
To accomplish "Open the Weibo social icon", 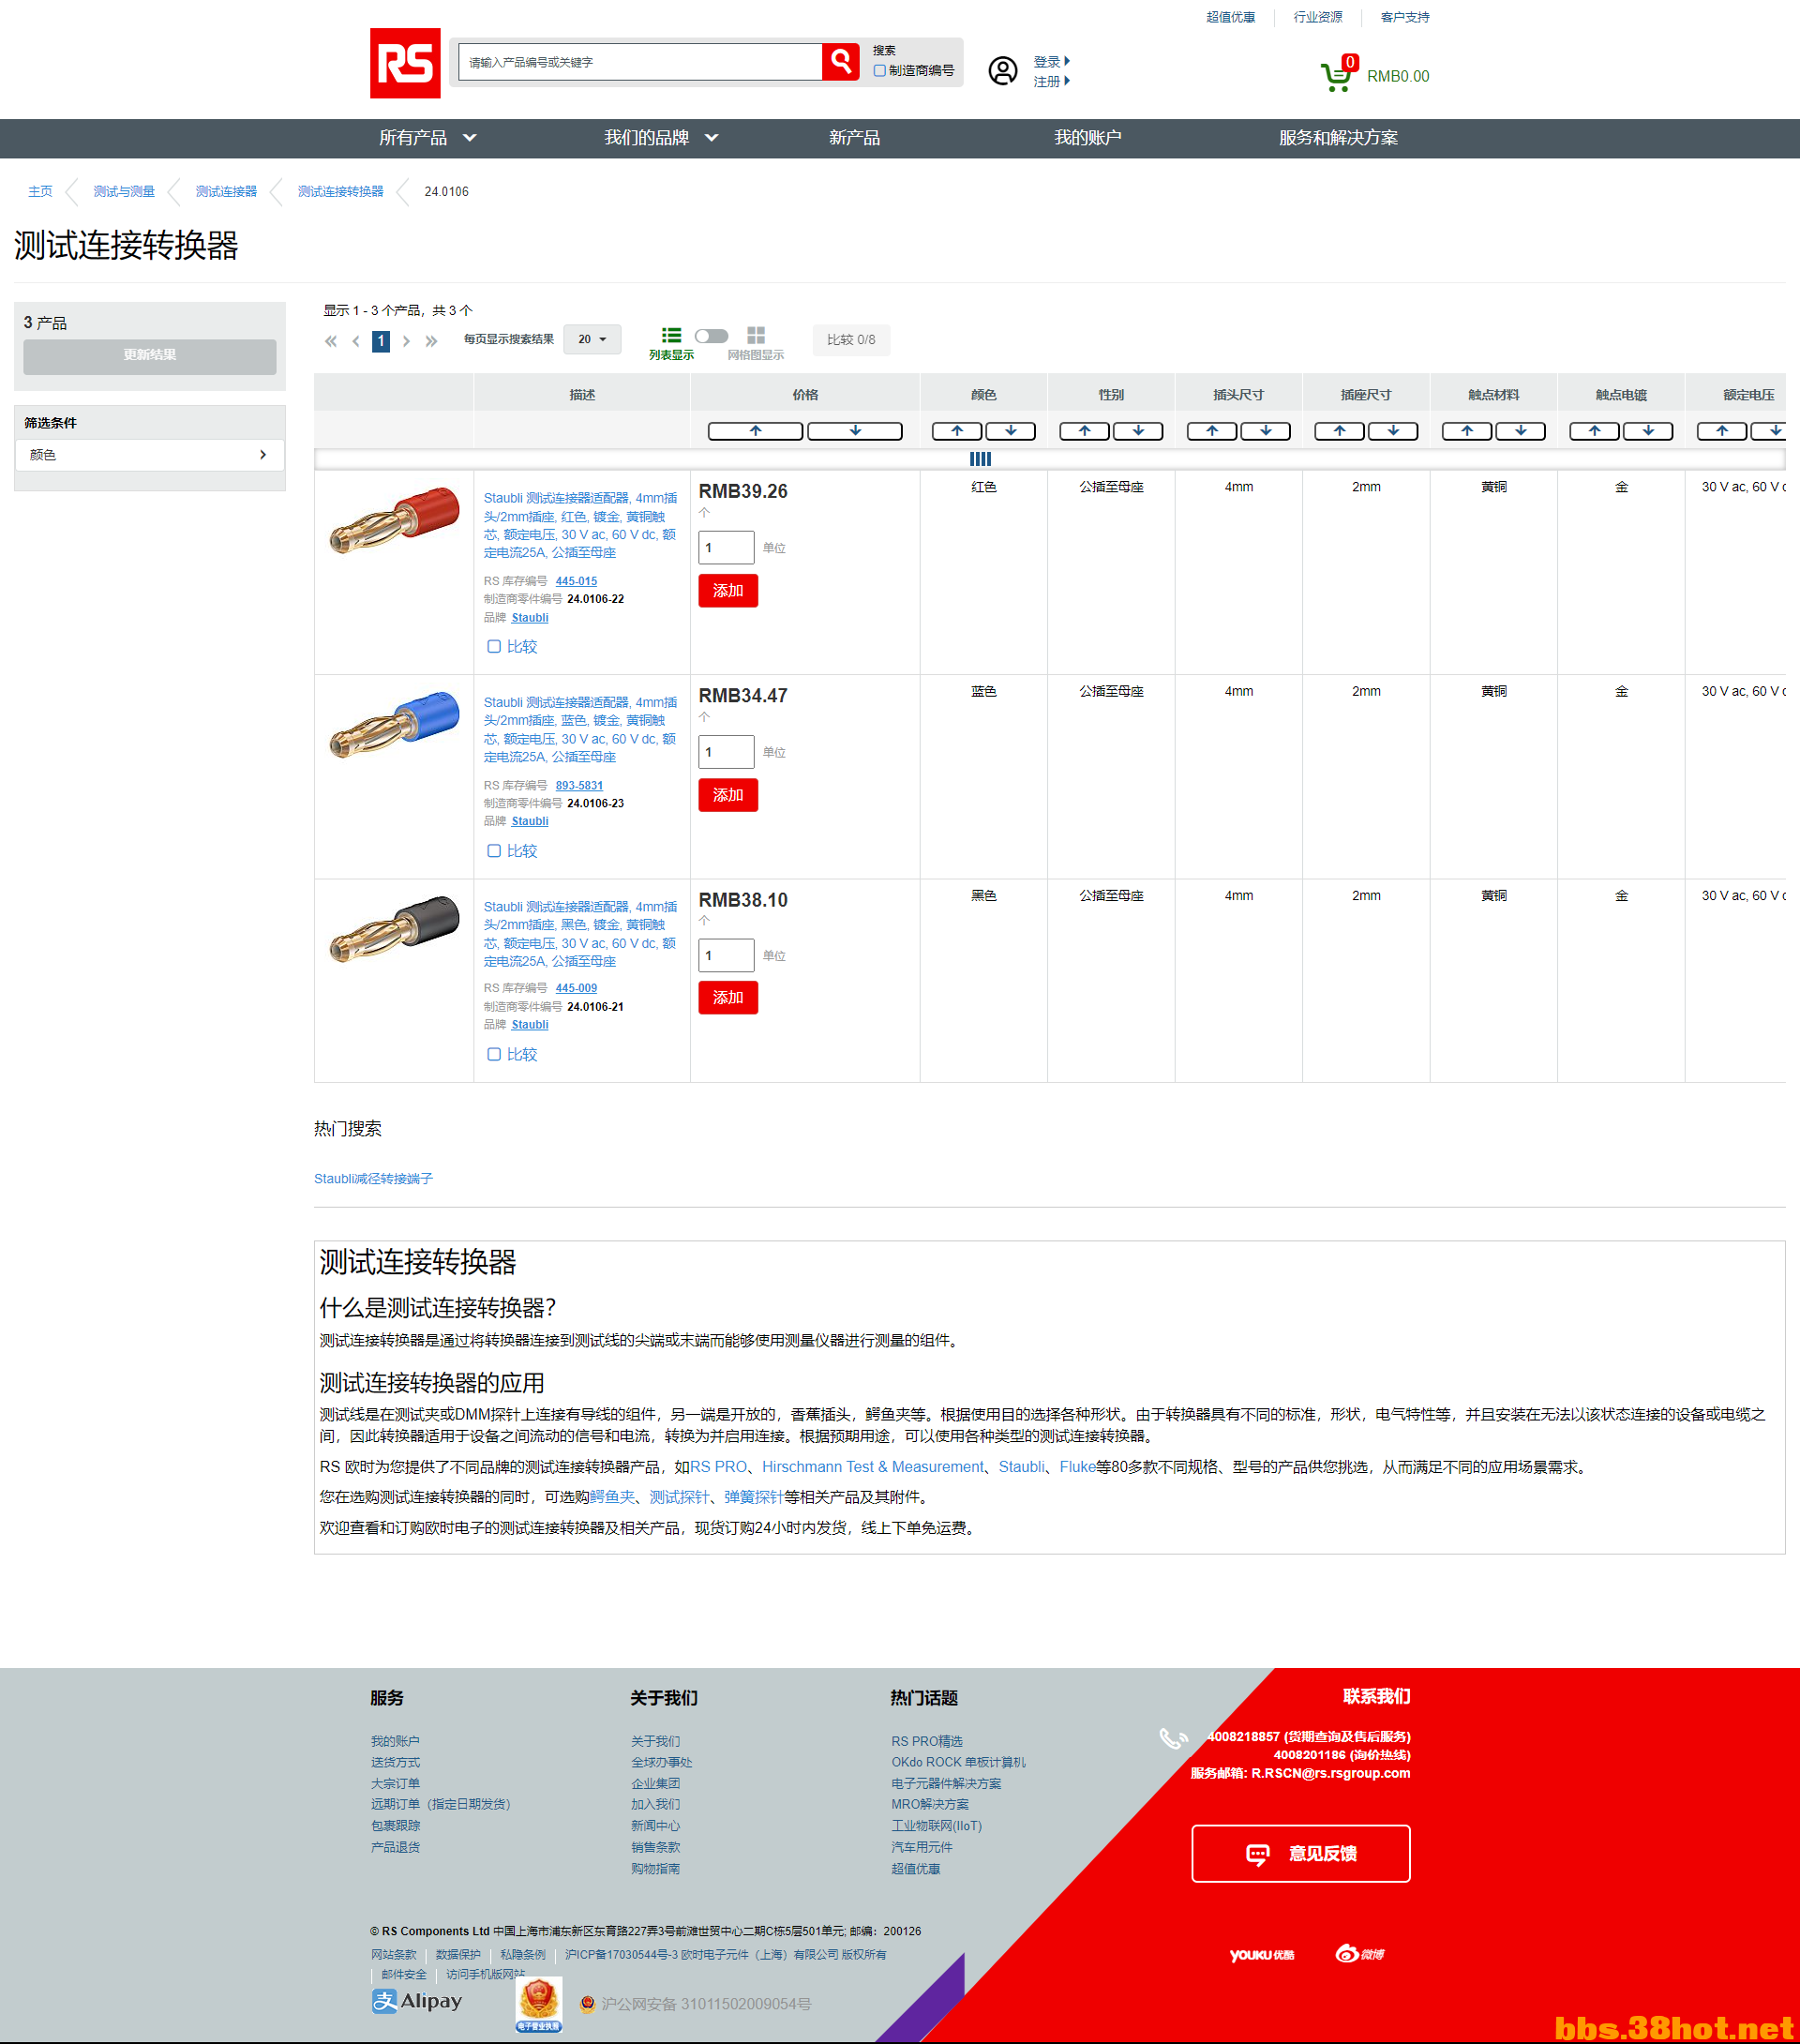I will click(x=1360, y=1954).
